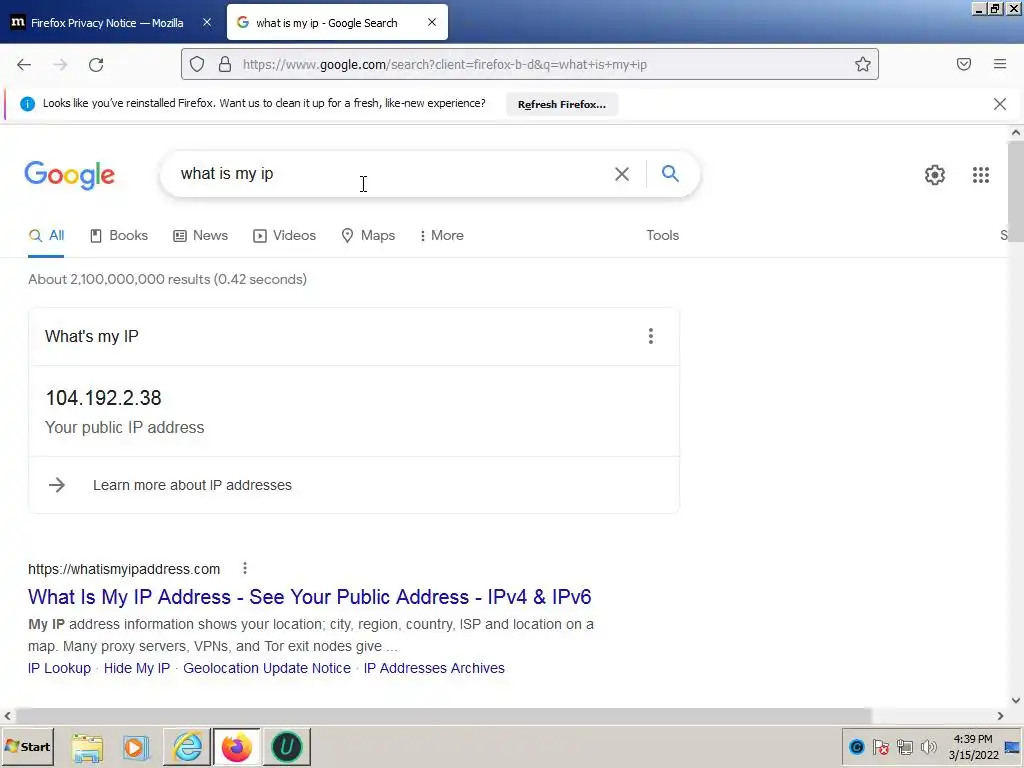
Task: Open 'About this result' dots for whatismyipaddress.com
Action: [245, 569]
